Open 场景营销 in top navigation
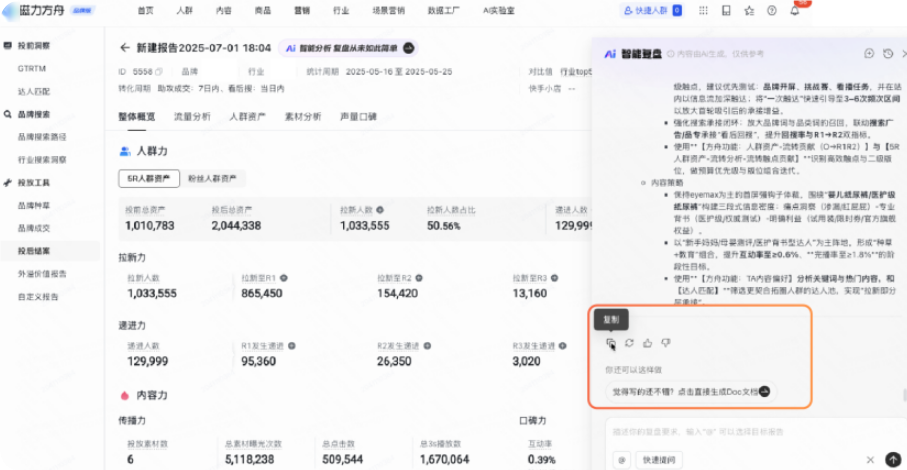Image resolution: width=907 pixels, height=470 pixels. pyautogui.click(x=388, y=10)
